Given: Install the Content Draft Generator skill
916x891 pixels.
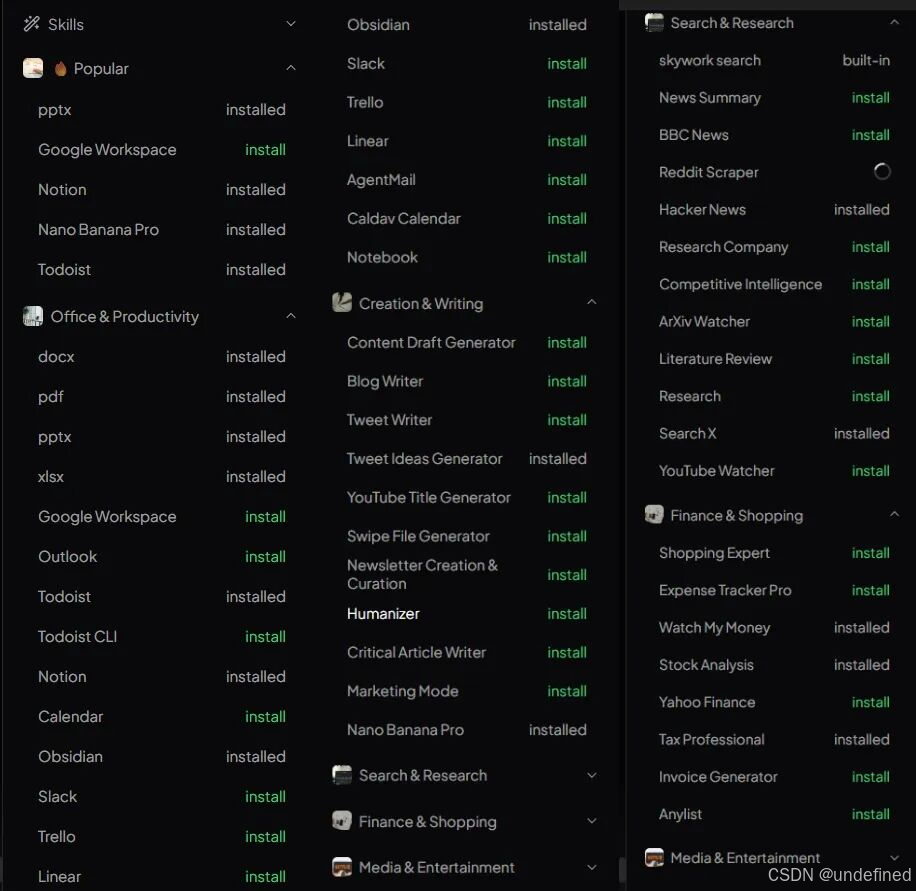Looking at the screenshot, I should [567, 342].
